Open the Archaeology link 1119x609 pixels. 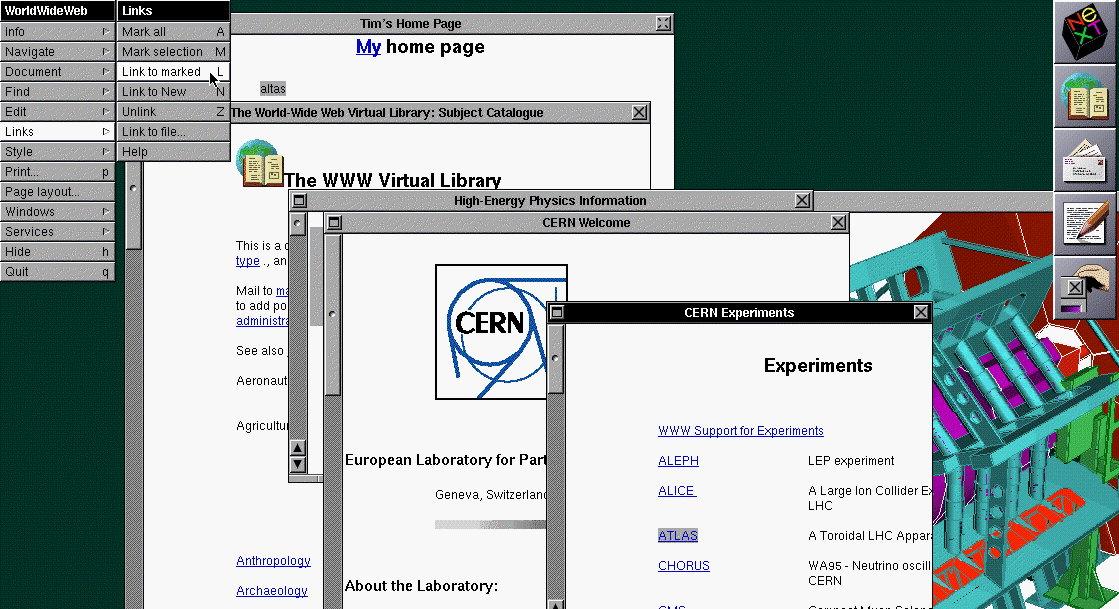[272, 590]
